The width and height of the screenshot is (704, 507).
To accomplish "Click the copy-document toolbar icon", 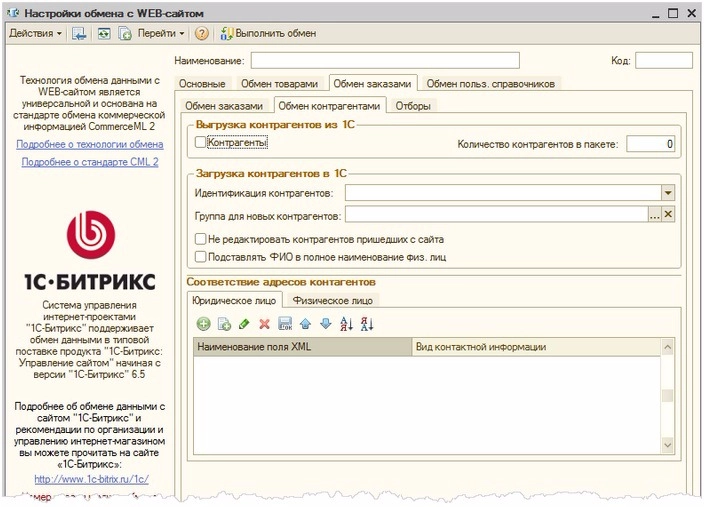I will pos(124,33).
